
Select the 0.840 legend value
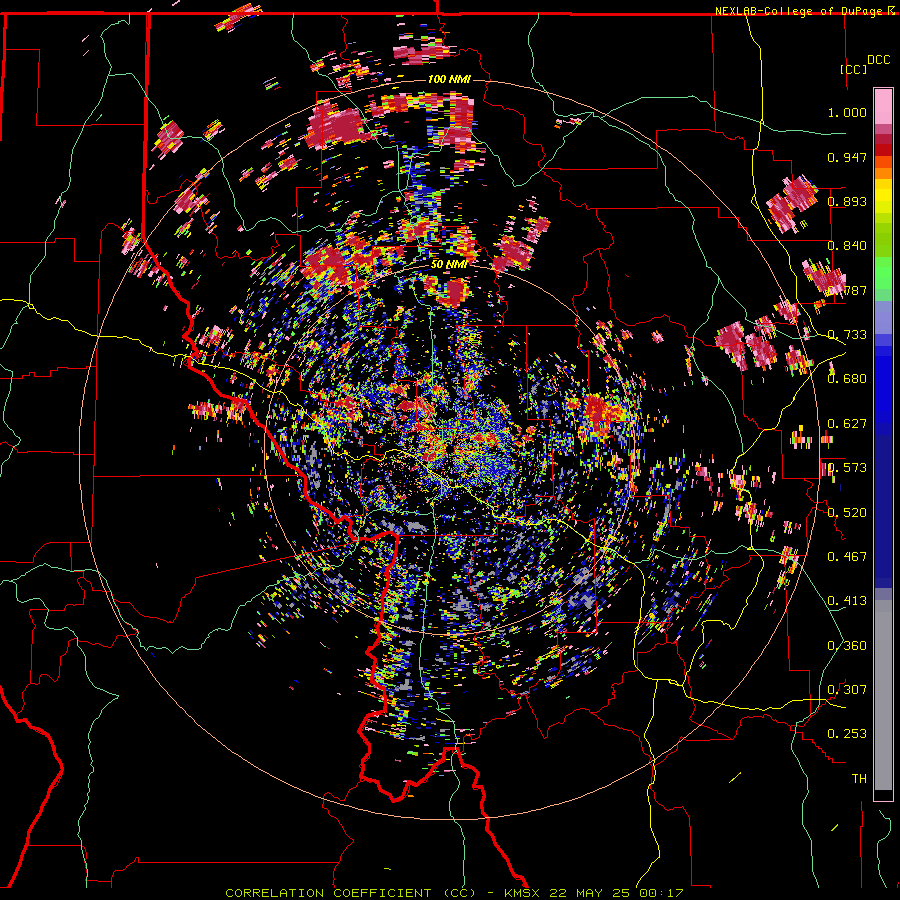tap(847, 246)
